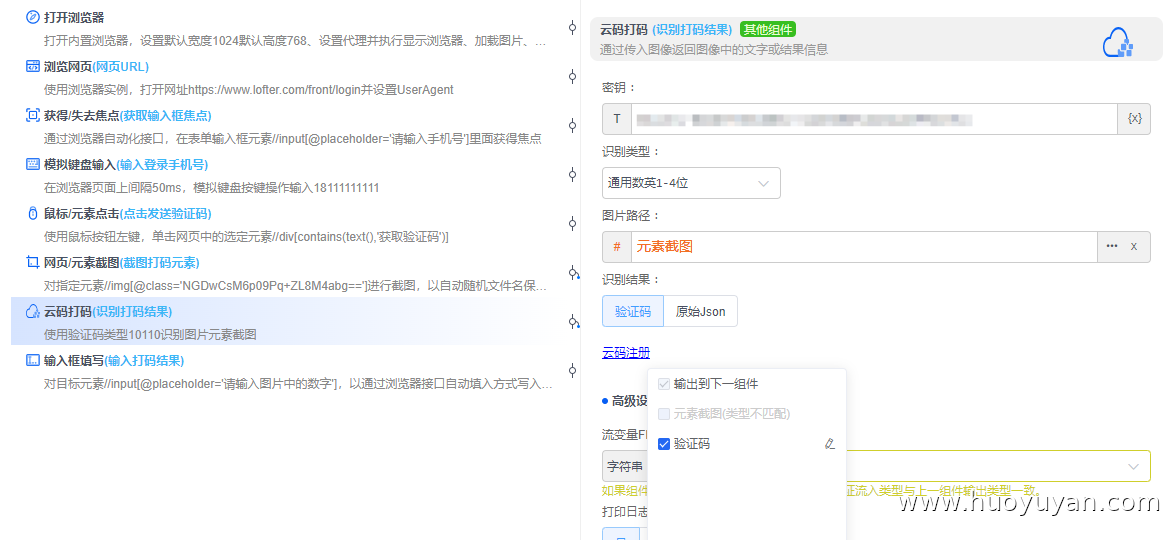This screenshot has width=1170, height=540.
Task: Select the 云码打码(识别打码结果) step
Action: (x=108, y=312)
